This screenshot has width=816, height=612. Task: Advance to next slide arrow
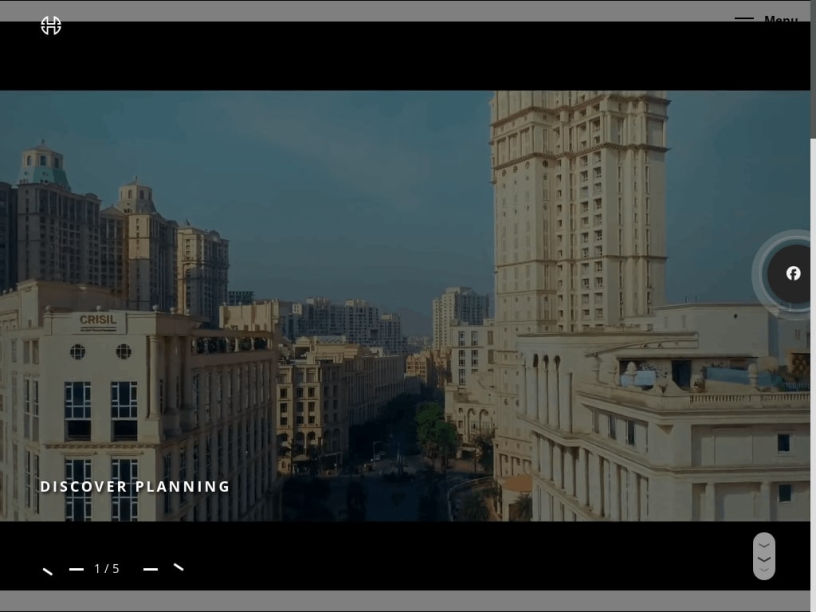click(x=179, y=567)
